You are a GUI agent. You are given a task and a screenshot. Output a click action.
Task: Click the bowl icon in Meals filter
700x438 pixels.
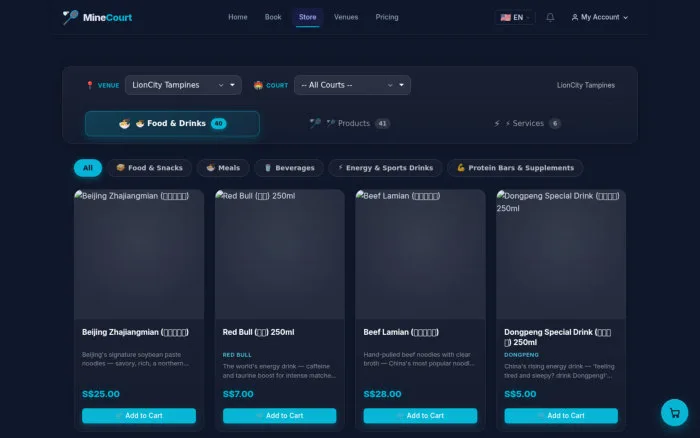[x=210, y=167]
